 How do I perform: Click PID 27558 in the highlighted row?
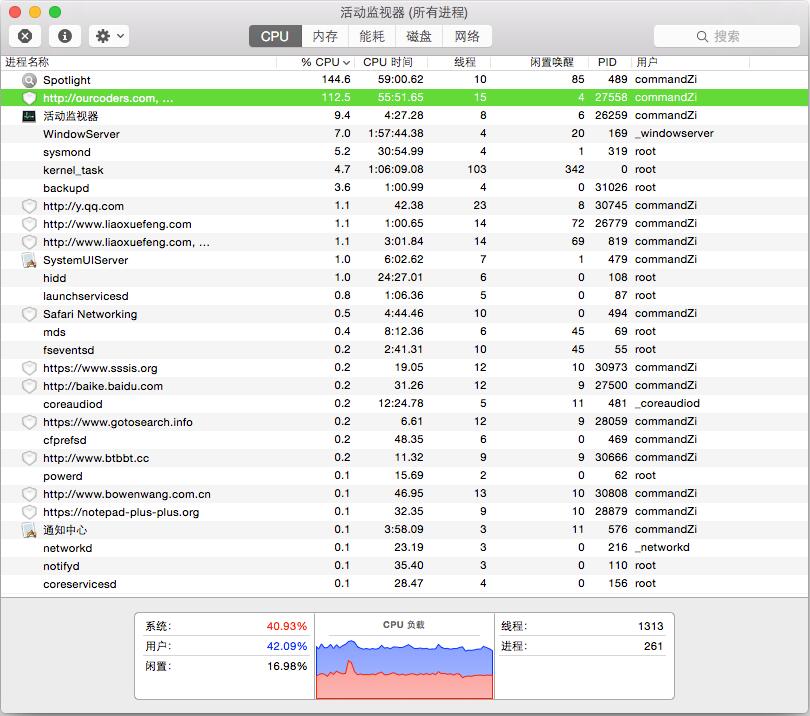(611, 97)
